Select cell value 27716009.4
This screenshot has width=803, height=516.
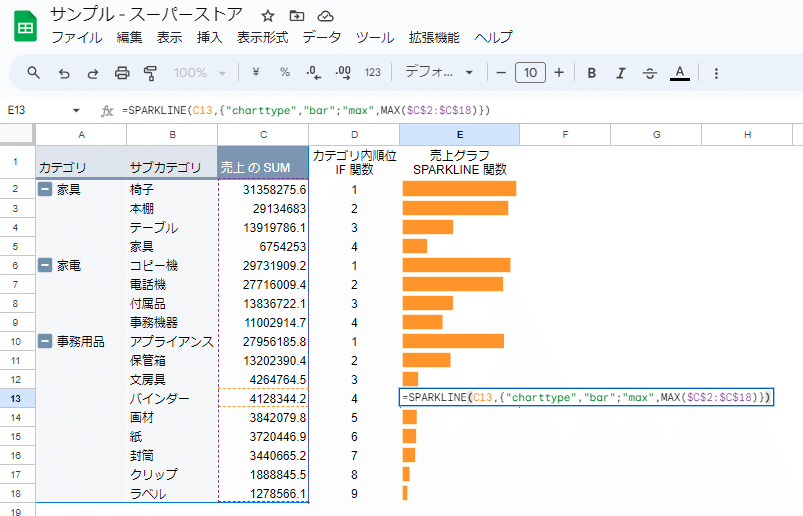[x=263, y=284]
